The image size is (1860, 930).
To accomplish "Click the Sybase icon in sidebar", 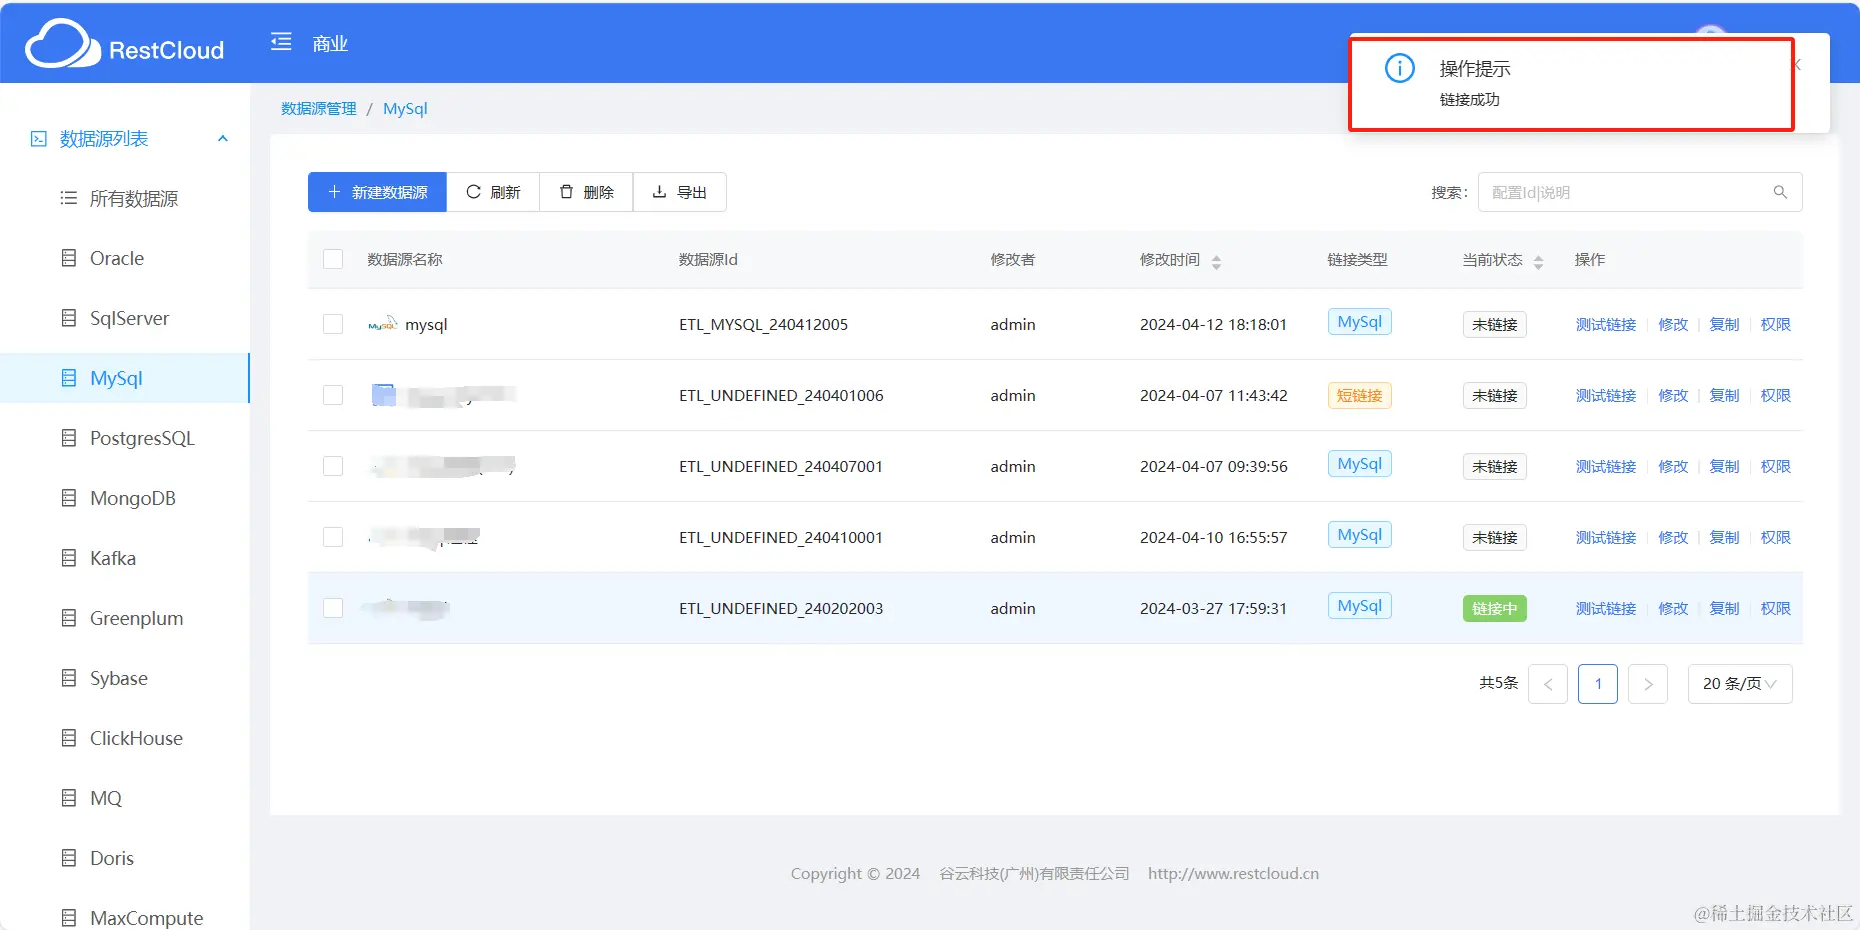I will [x=69, y=678].
